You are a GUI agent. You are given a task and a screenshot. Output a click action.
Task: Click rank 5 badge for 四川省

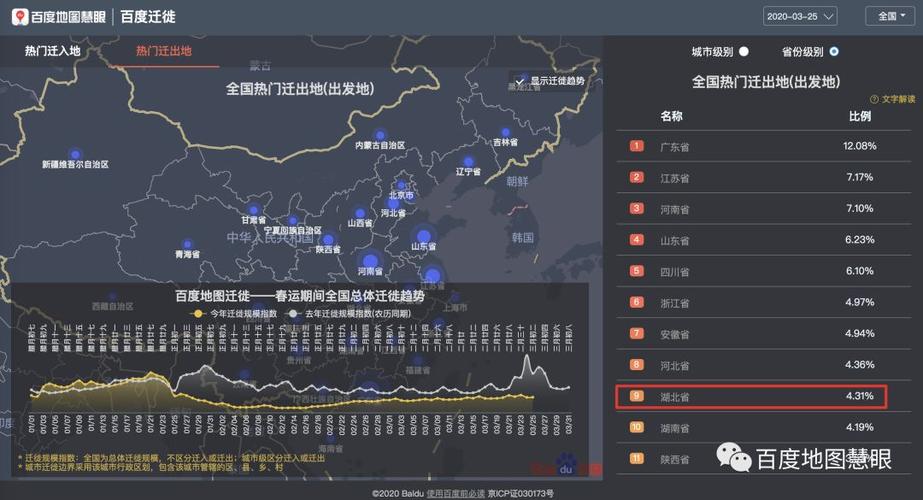coord(636,270)
